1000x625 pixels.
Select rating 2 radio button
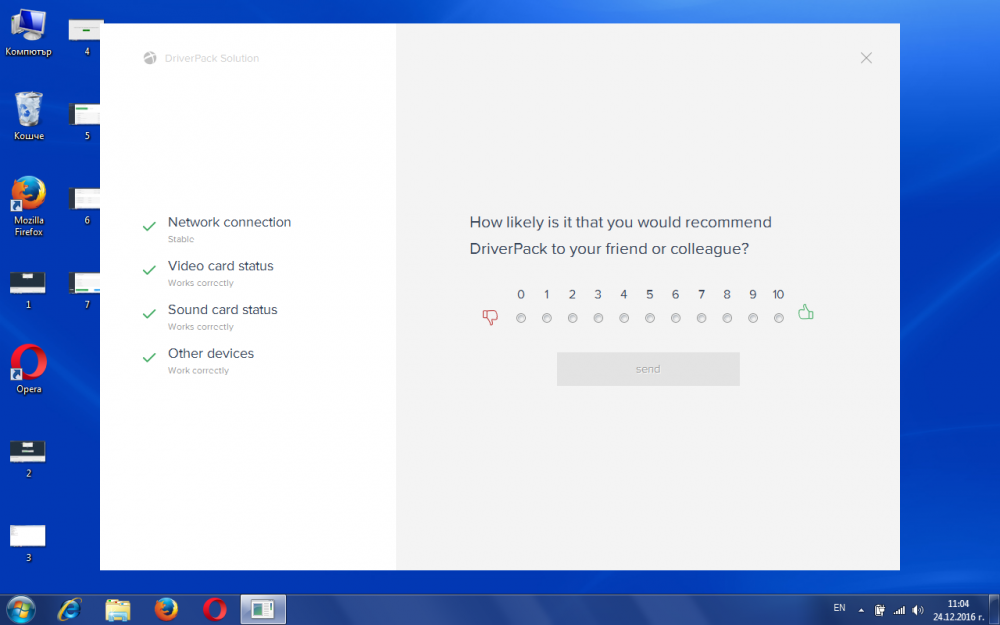tap(573, 318)
